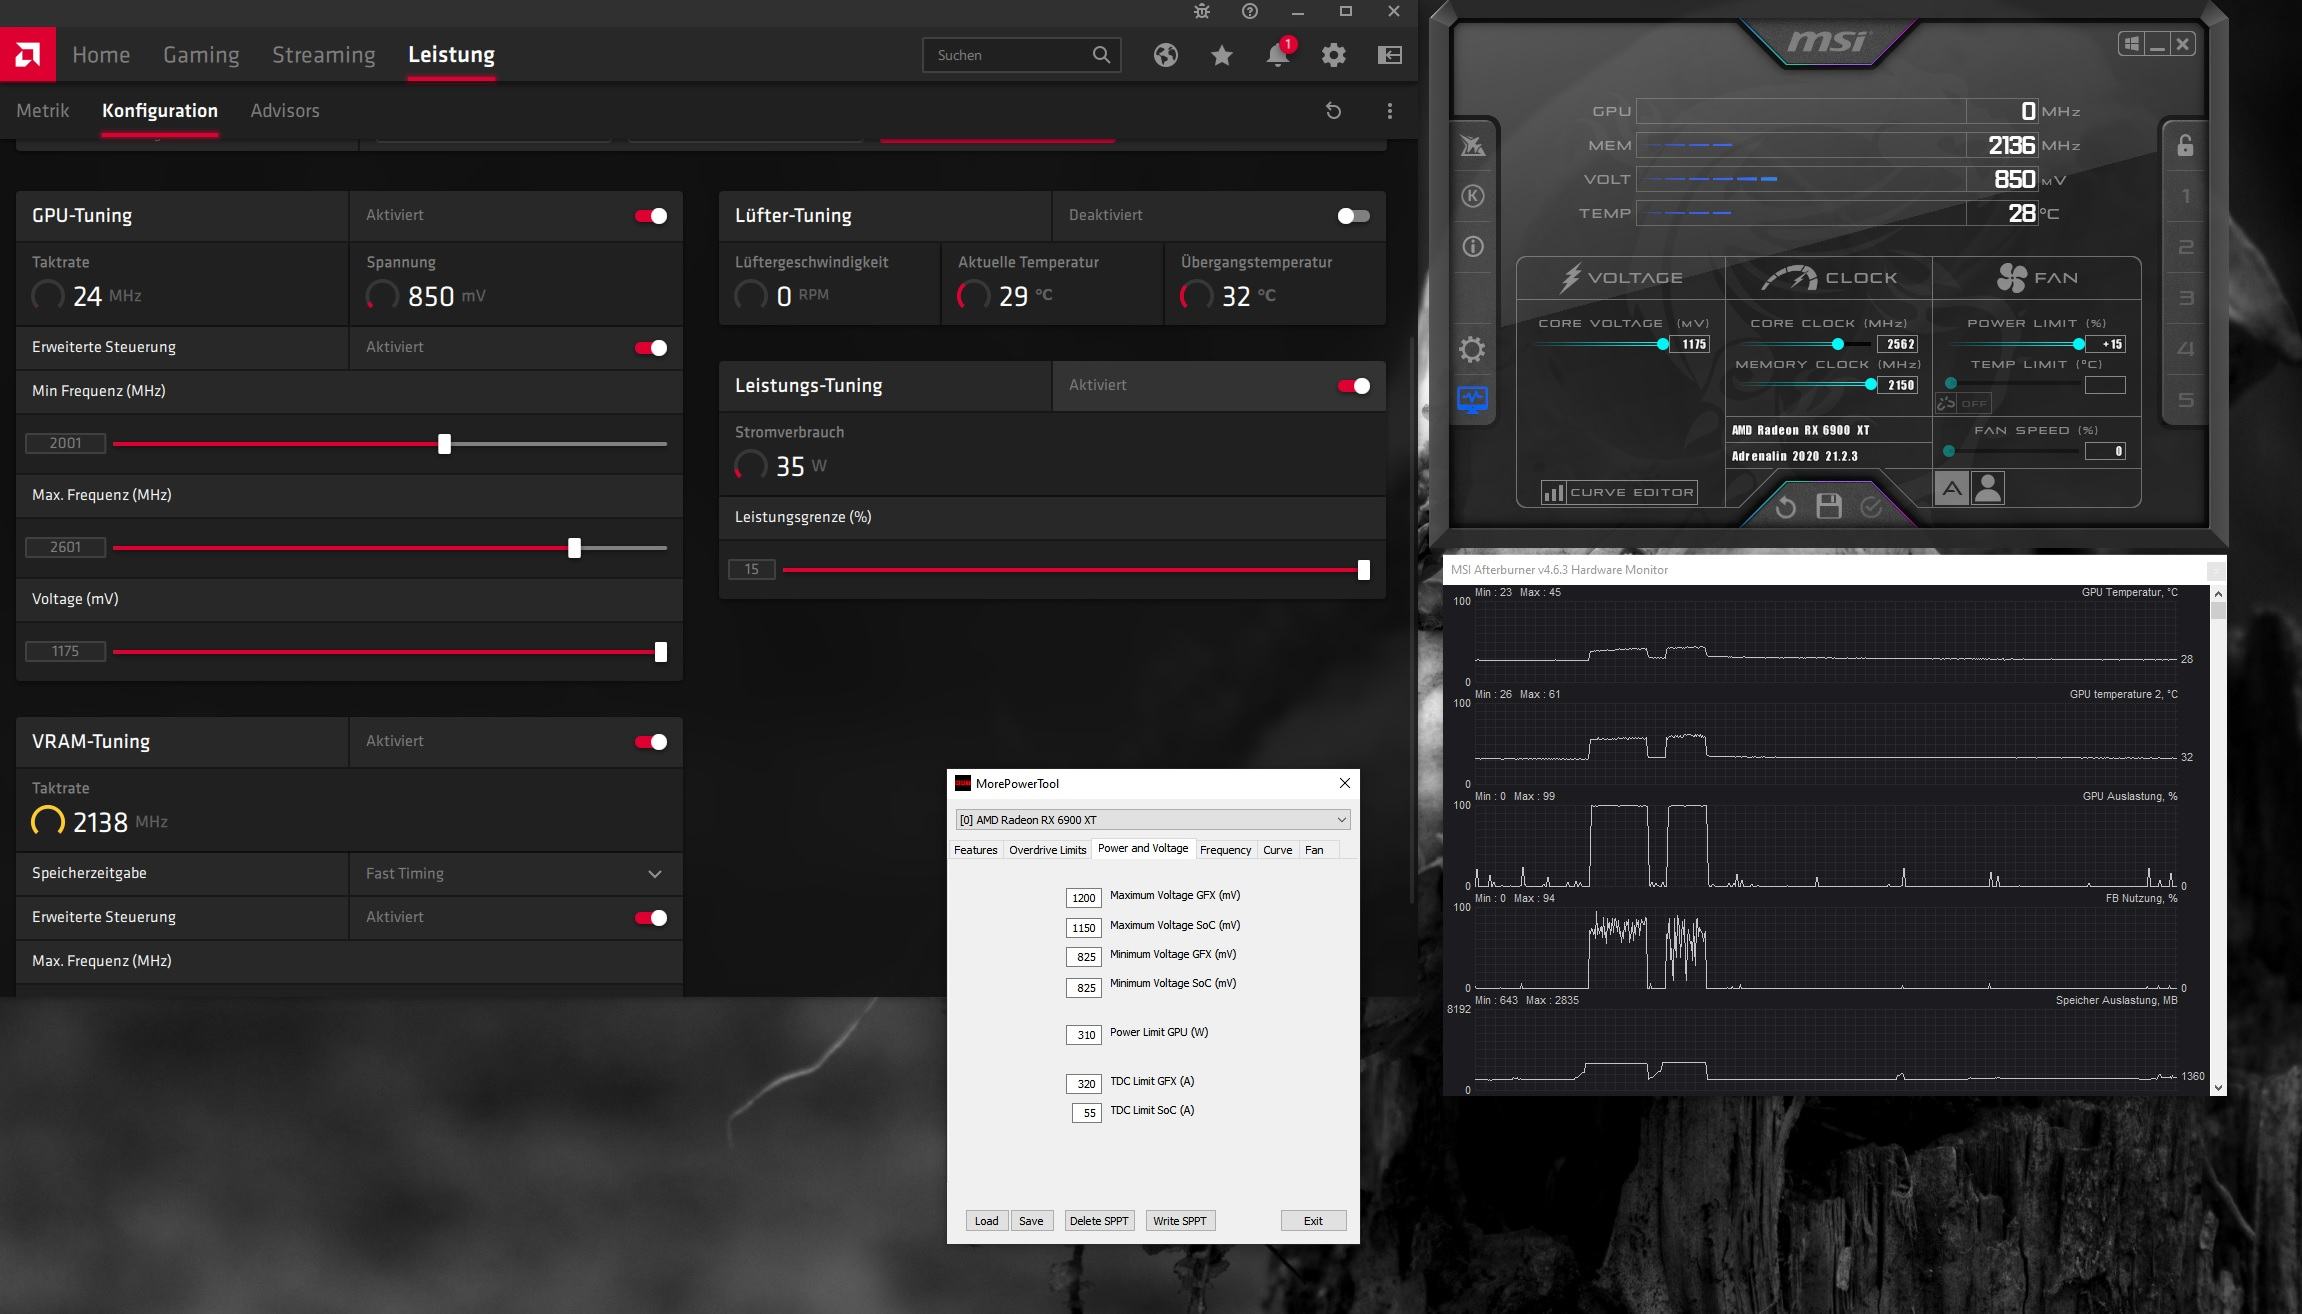
Task: Open the Afterburner information icon
Action: tap(1473, 246)
